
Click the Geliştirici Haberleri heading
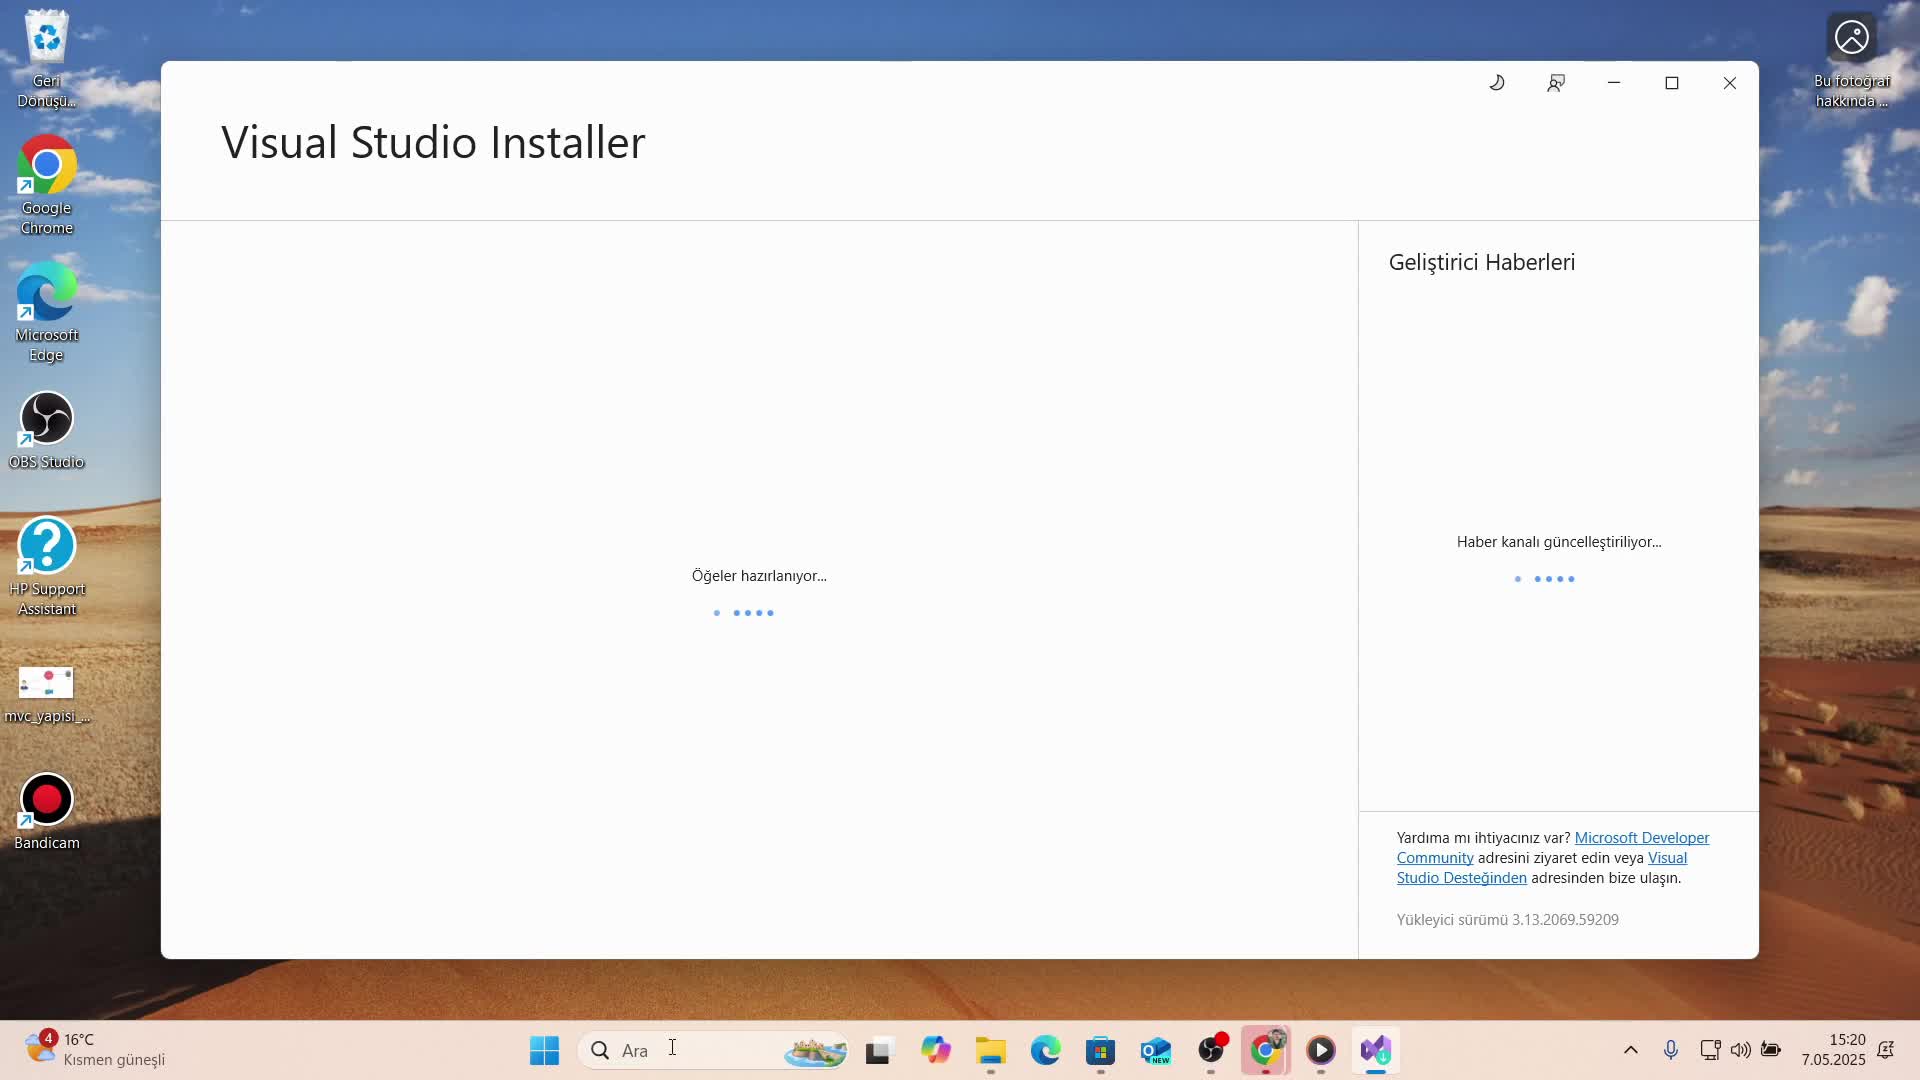1482,262
